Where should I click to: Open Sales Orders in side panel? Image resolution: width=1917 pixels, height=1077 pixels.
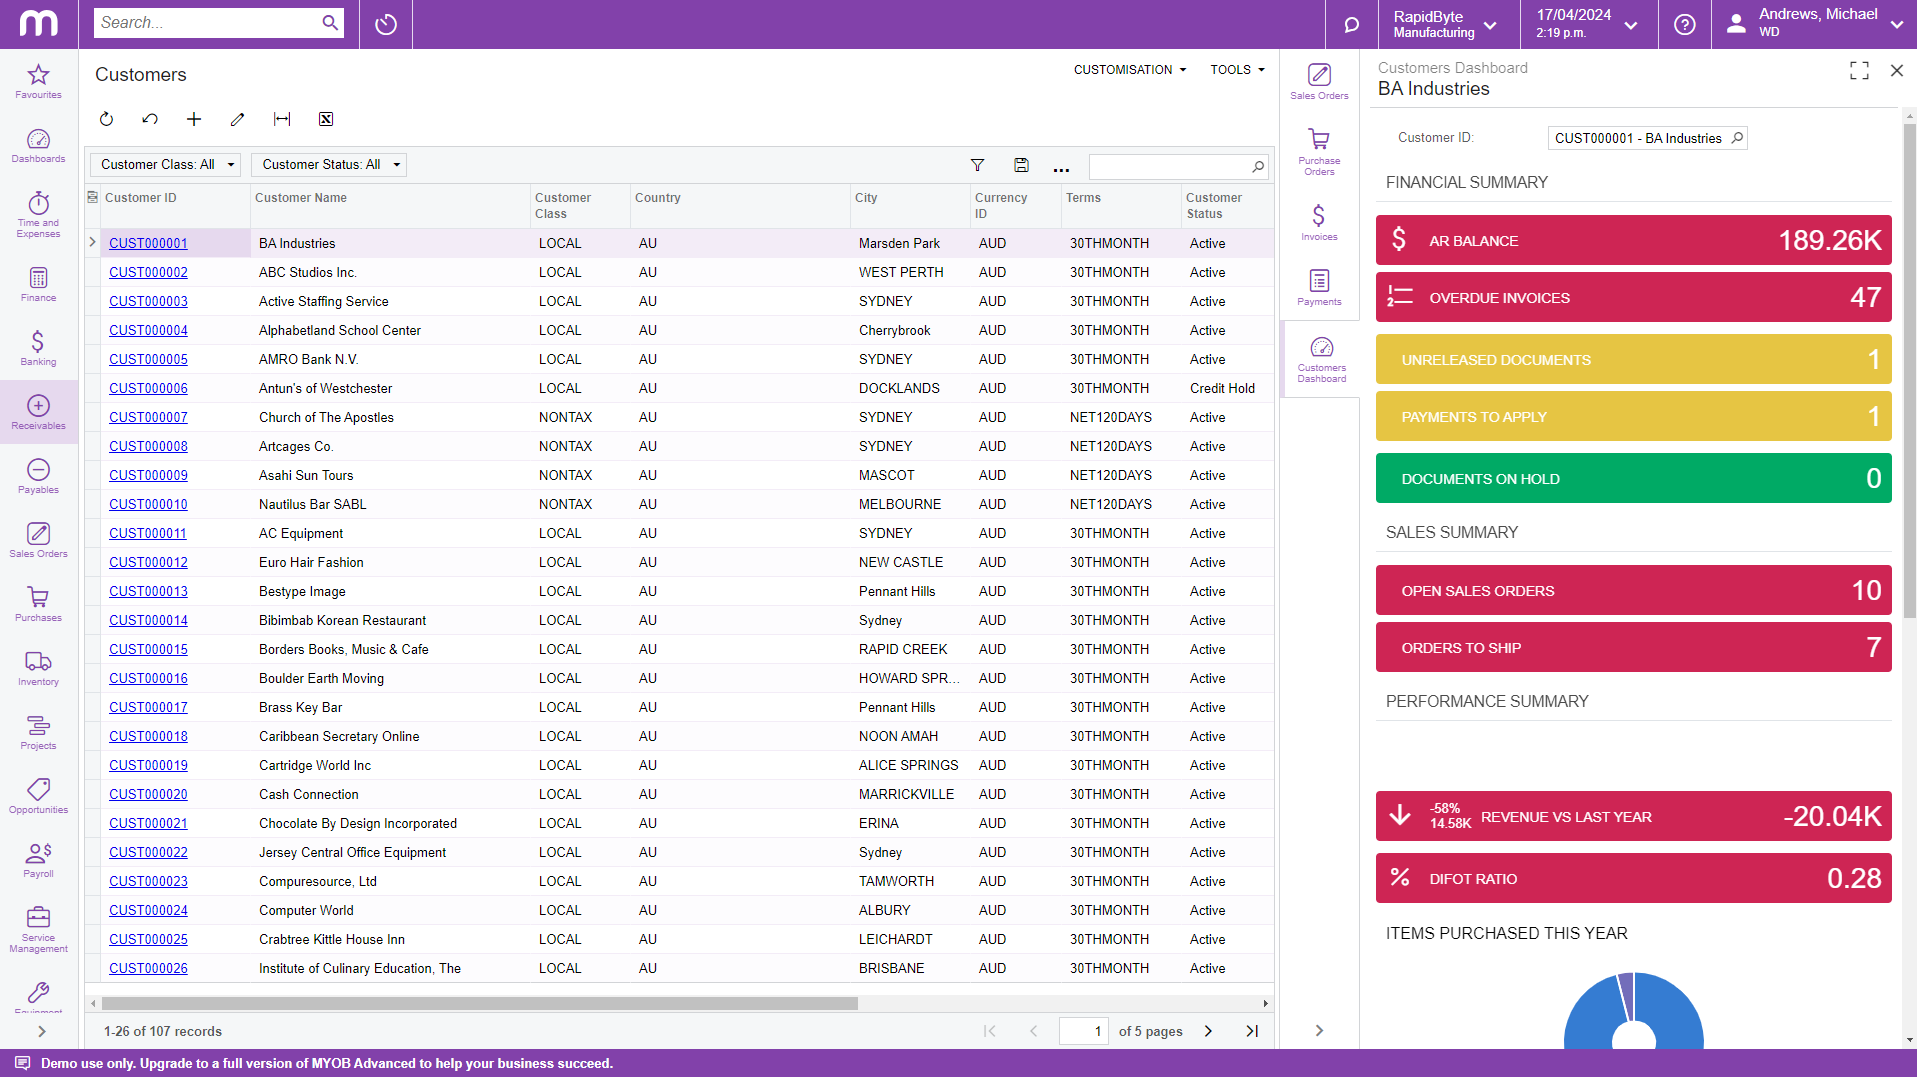[x=1319, y=82]
